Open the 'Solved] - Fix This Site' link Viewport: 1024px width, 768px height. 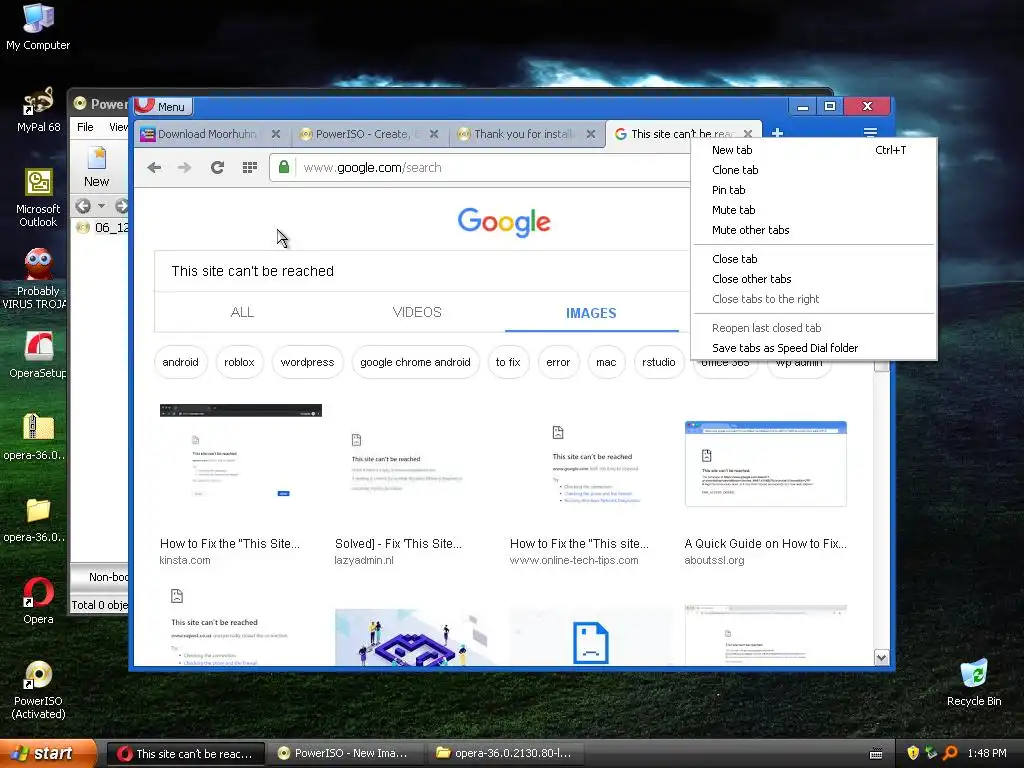pyautogui.click(x=398, y=543)
